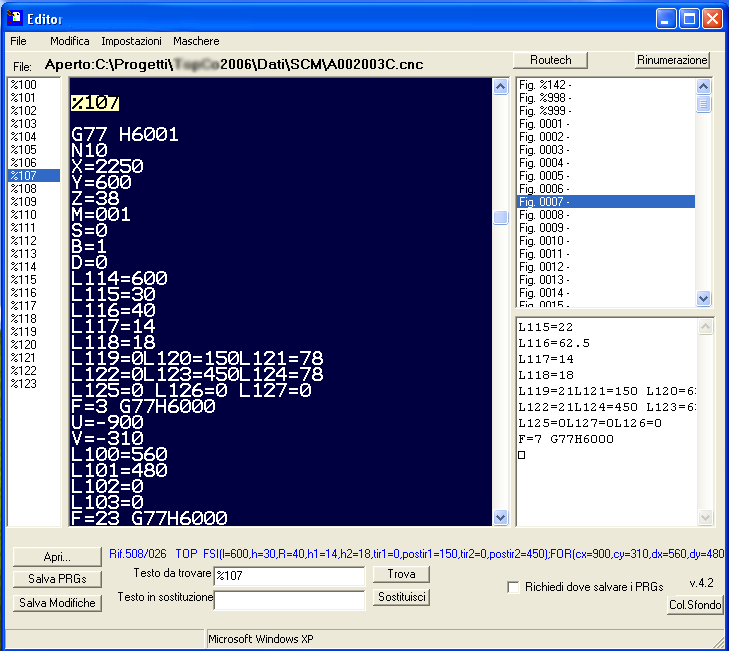Click F=7 G77H6000 line in lower-right panel

coord(566,439)
